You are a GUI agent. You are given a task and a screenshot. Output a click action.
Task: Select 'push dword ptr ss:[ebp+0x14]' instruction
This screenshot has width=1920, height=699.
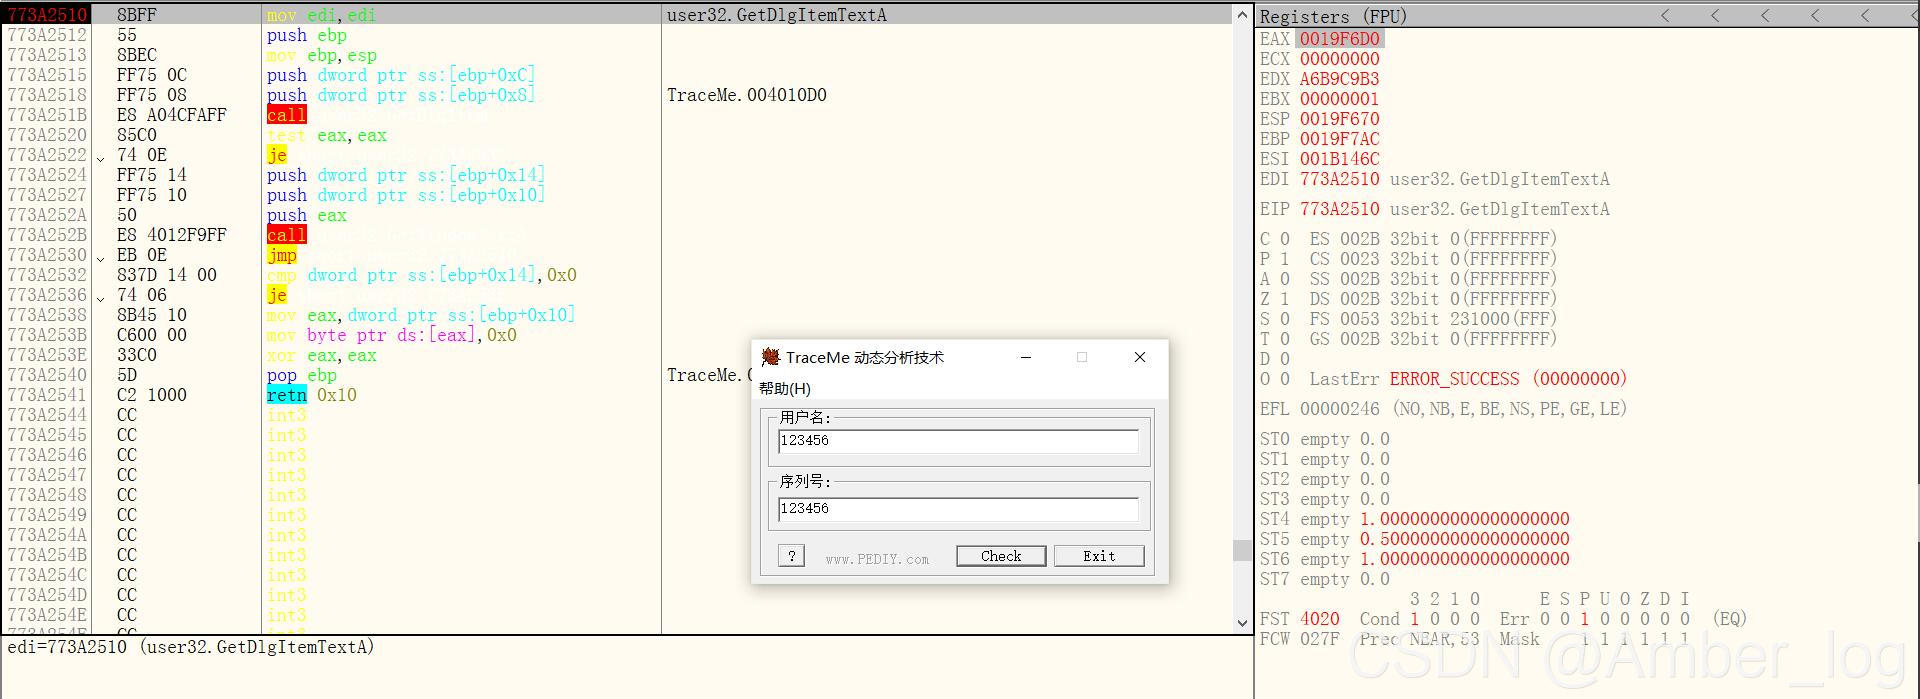click(406, 175)
